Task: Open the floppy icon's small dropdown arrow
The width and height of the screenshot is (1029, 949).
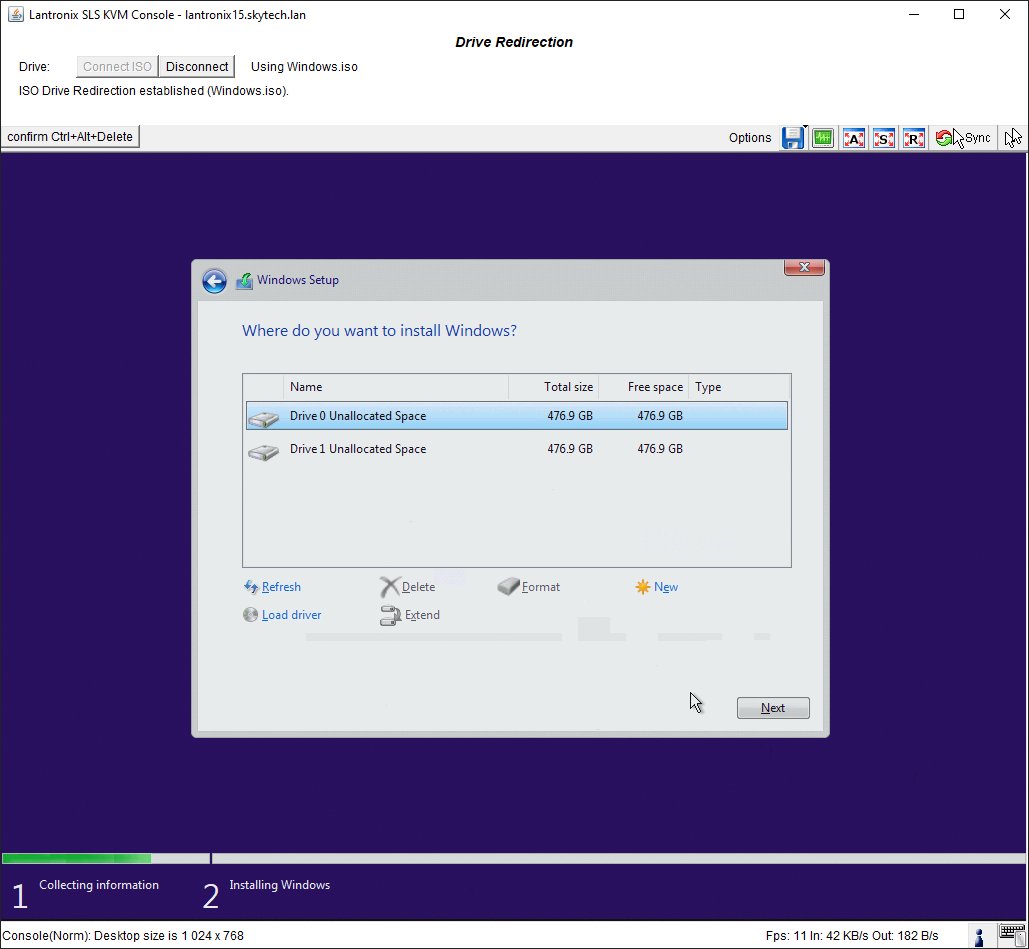Action: (805, 127)
